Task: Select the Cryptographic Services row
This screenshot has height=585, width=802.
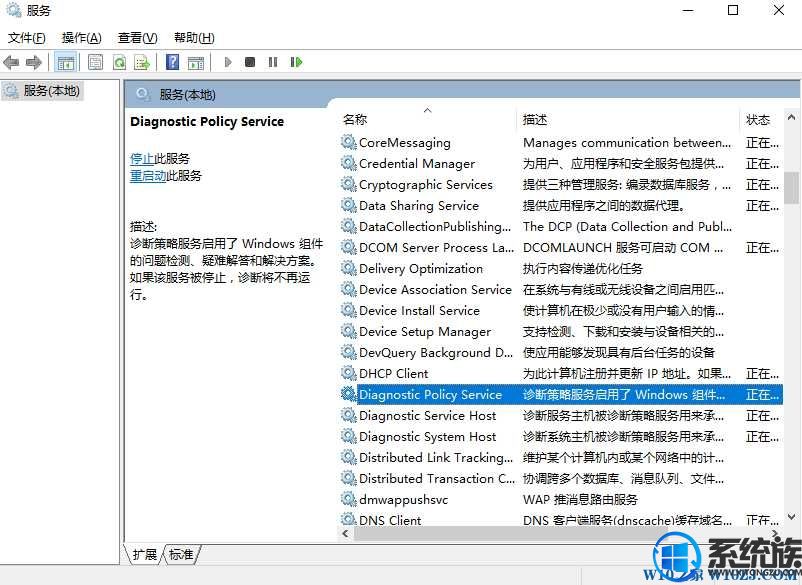Action: (561, 185)
